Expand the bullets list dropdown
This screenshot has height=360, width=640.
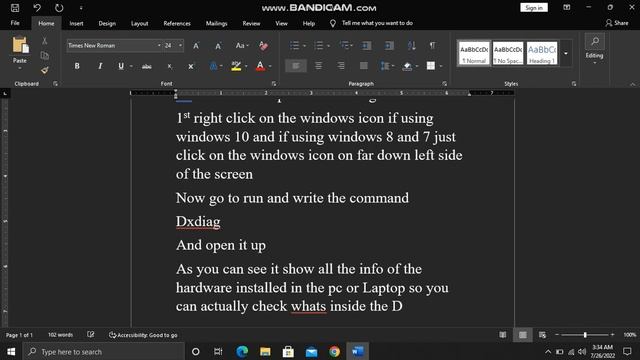tap(304, 46)
